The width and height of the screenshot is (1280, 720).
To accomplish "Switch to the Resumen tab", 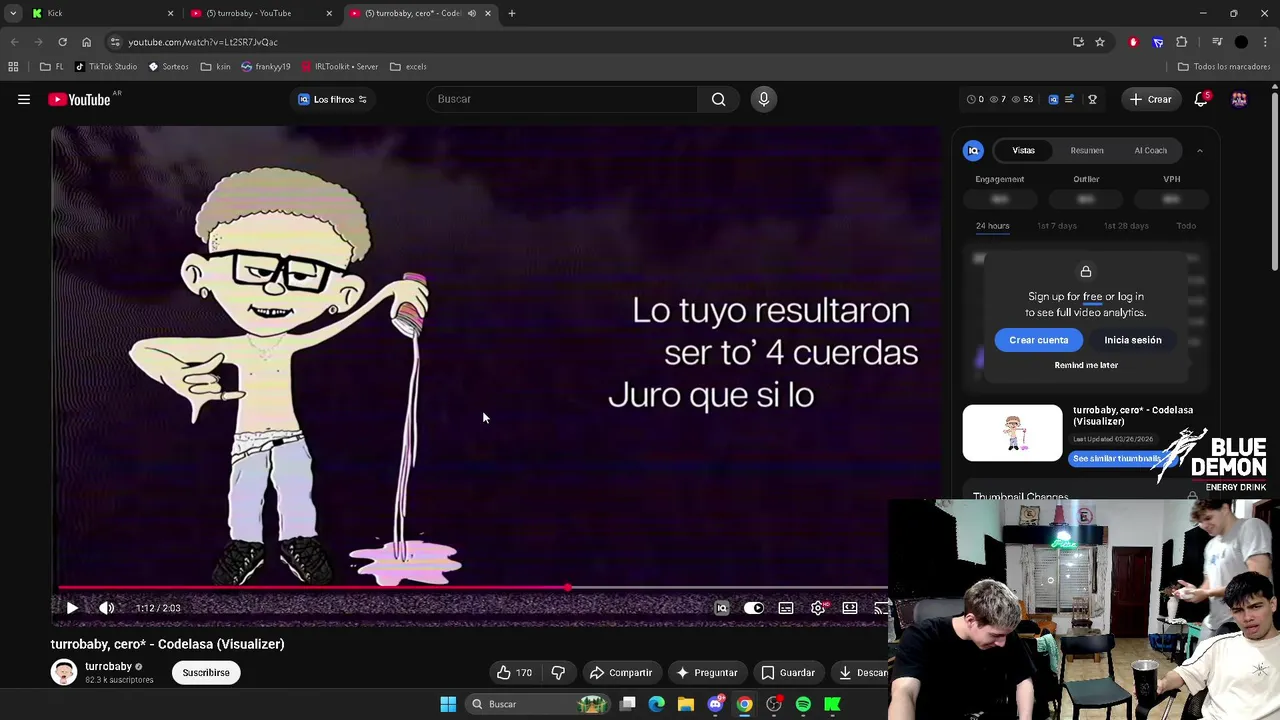I will pos(1087,151).
